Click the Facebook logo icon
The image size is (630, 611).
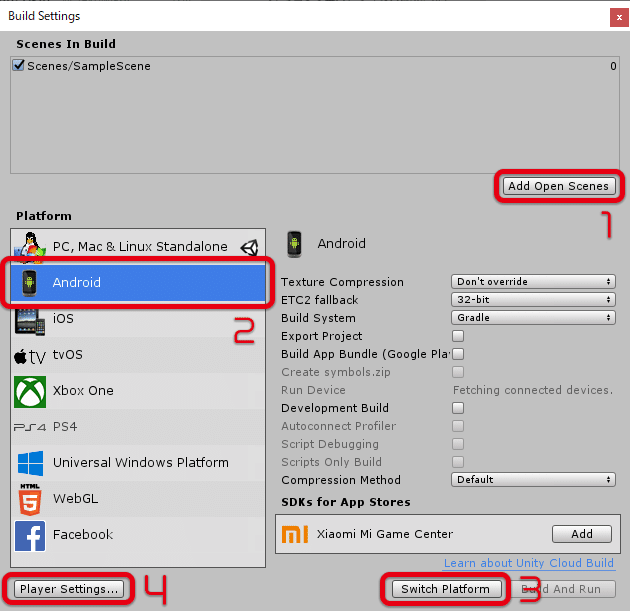(x=30, y=536)
